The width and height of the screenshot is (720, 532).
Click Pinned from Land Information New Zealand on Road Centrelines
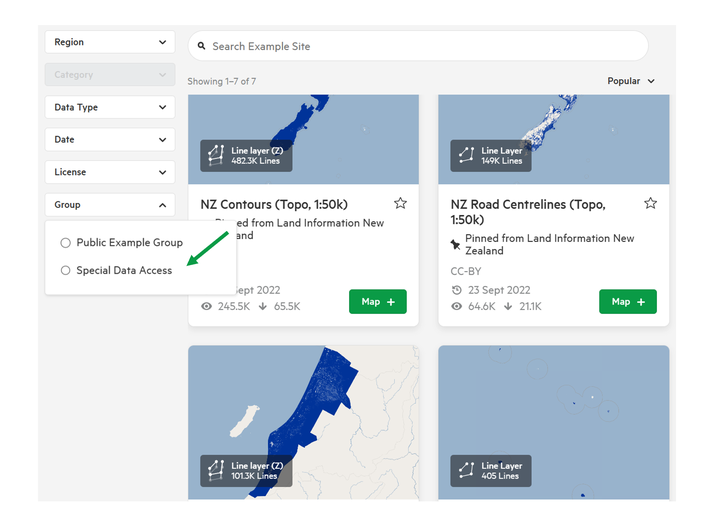549,244
